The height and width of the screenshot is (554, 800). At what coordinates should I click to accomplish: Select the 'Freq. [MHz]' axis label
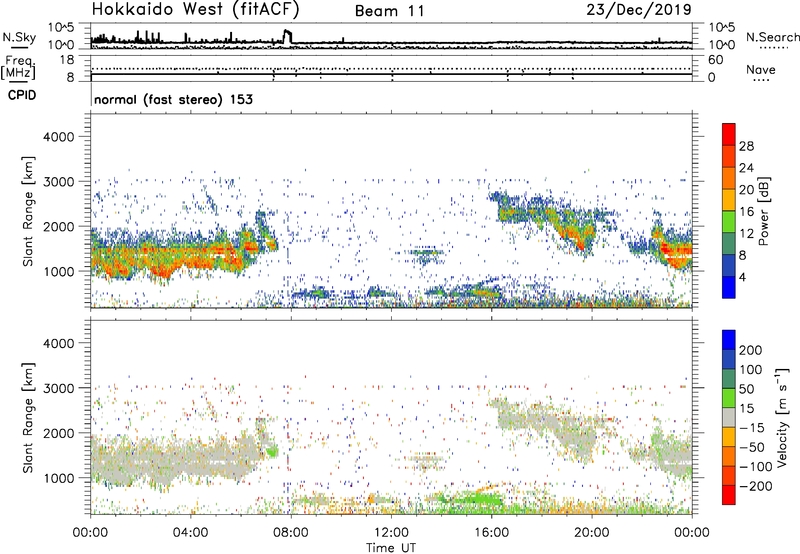pyautogui.click(x=18, y=68)
